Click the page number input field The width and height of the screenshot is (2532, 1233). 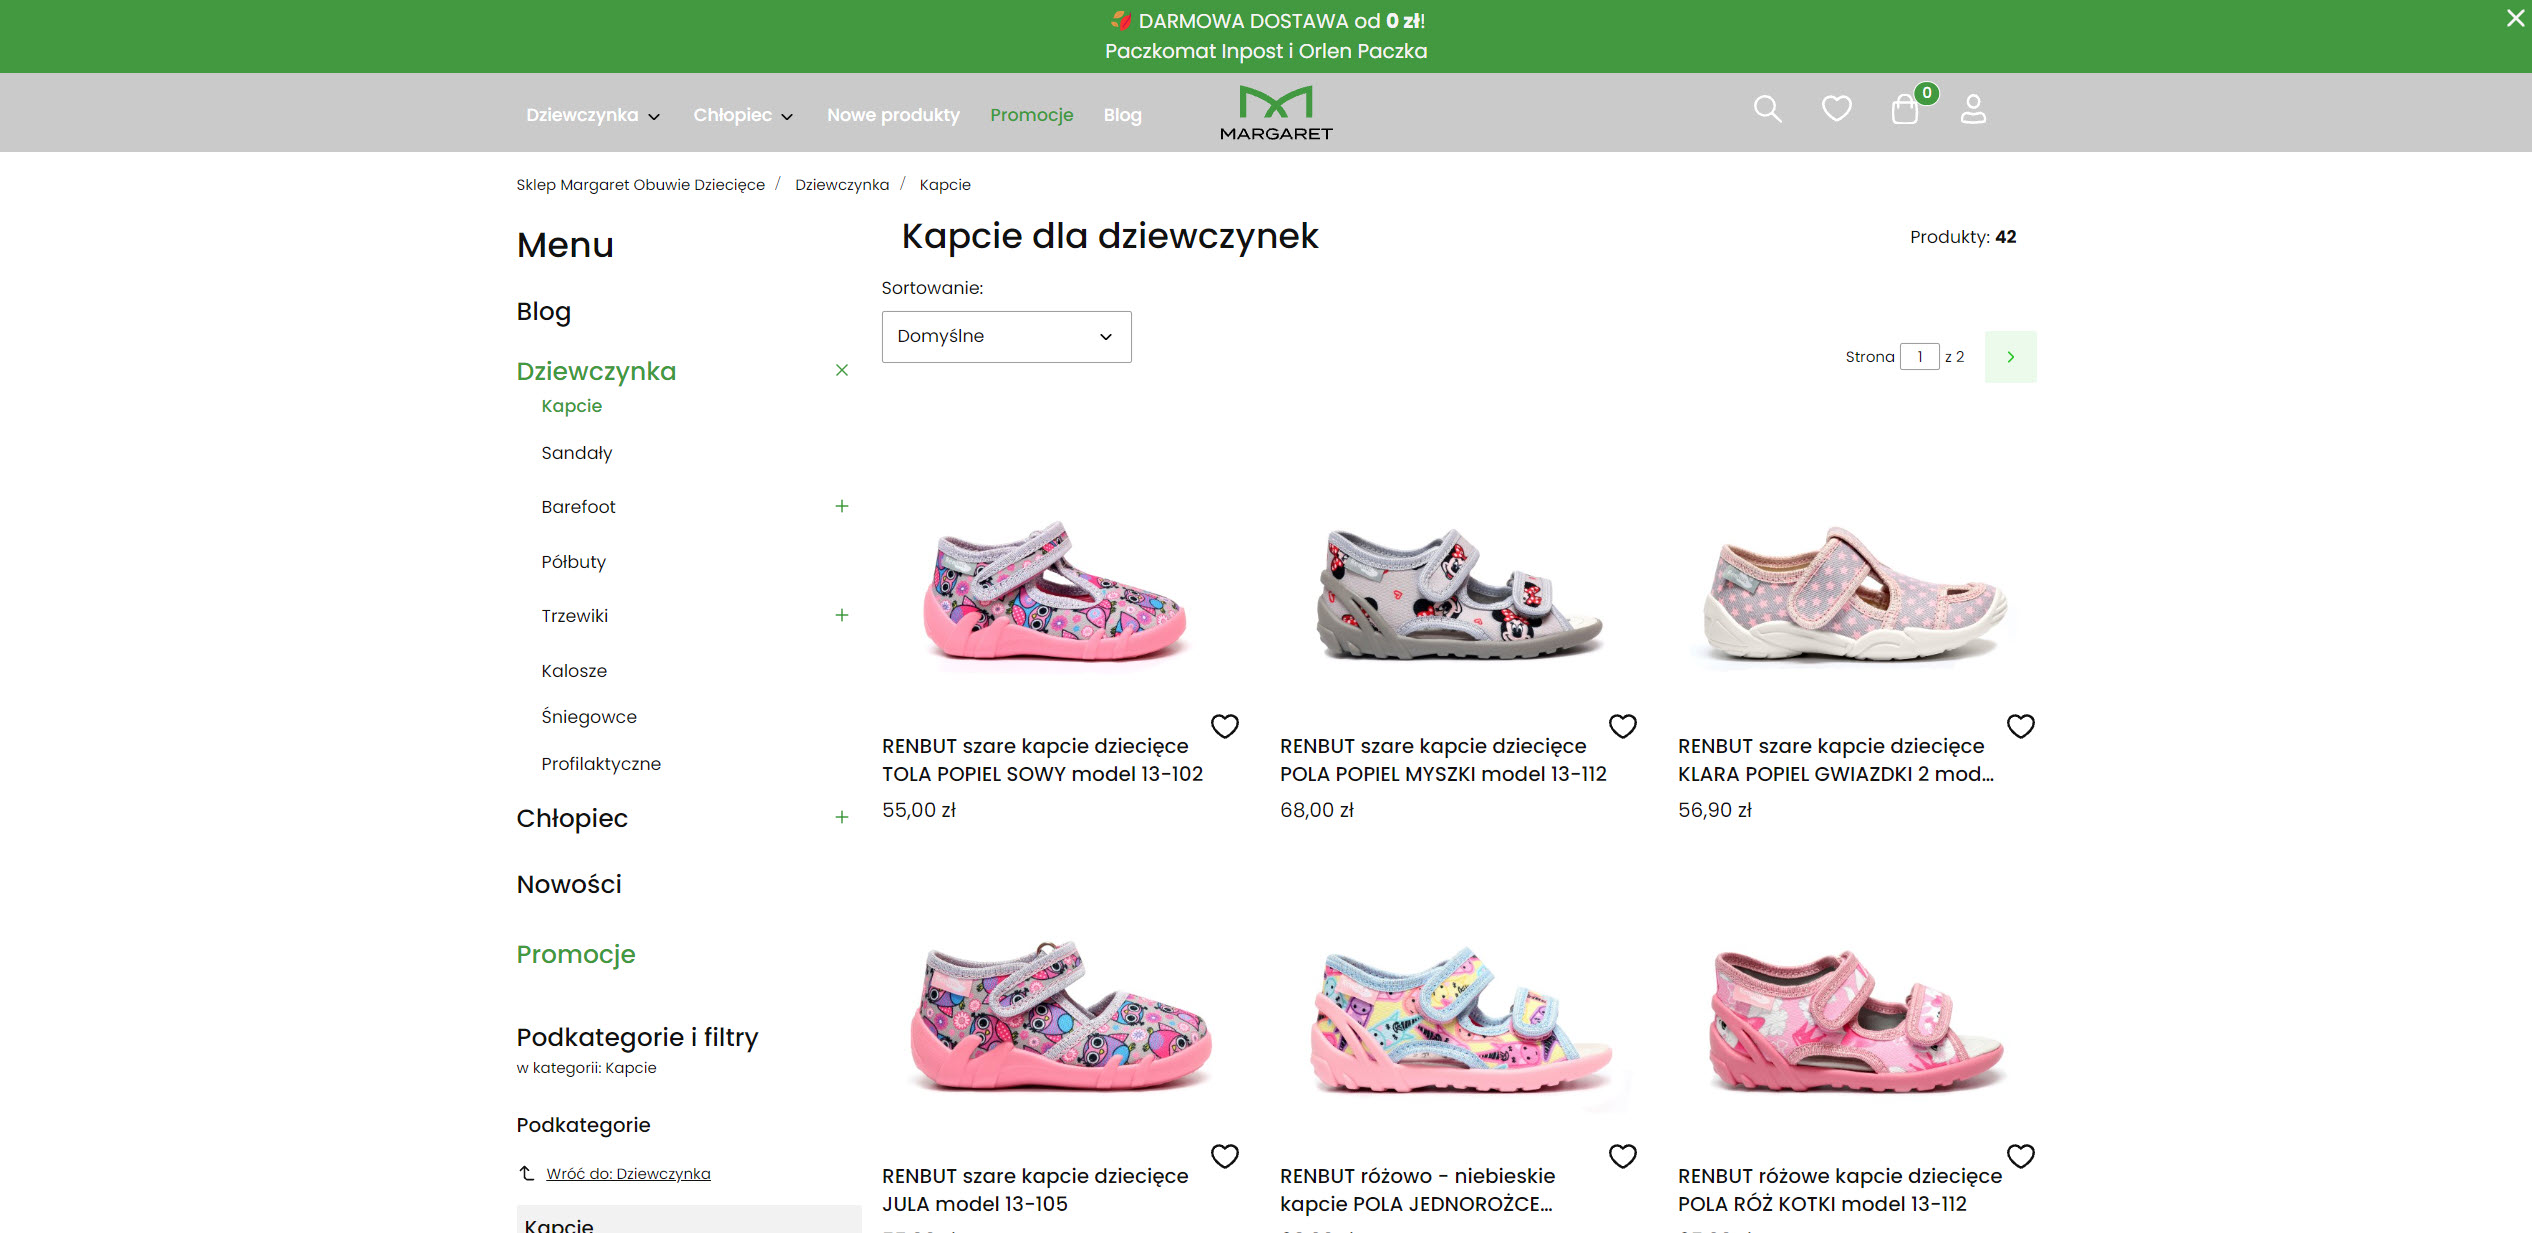1919,356
